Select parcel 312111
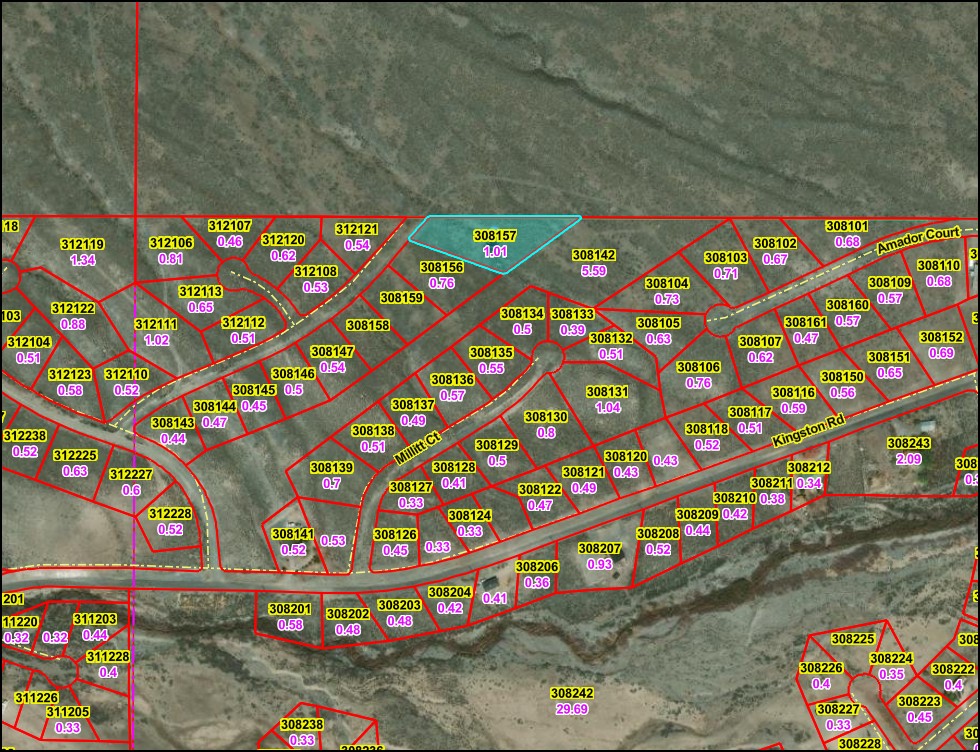980x752 pixels. click(x=156, y=324)
